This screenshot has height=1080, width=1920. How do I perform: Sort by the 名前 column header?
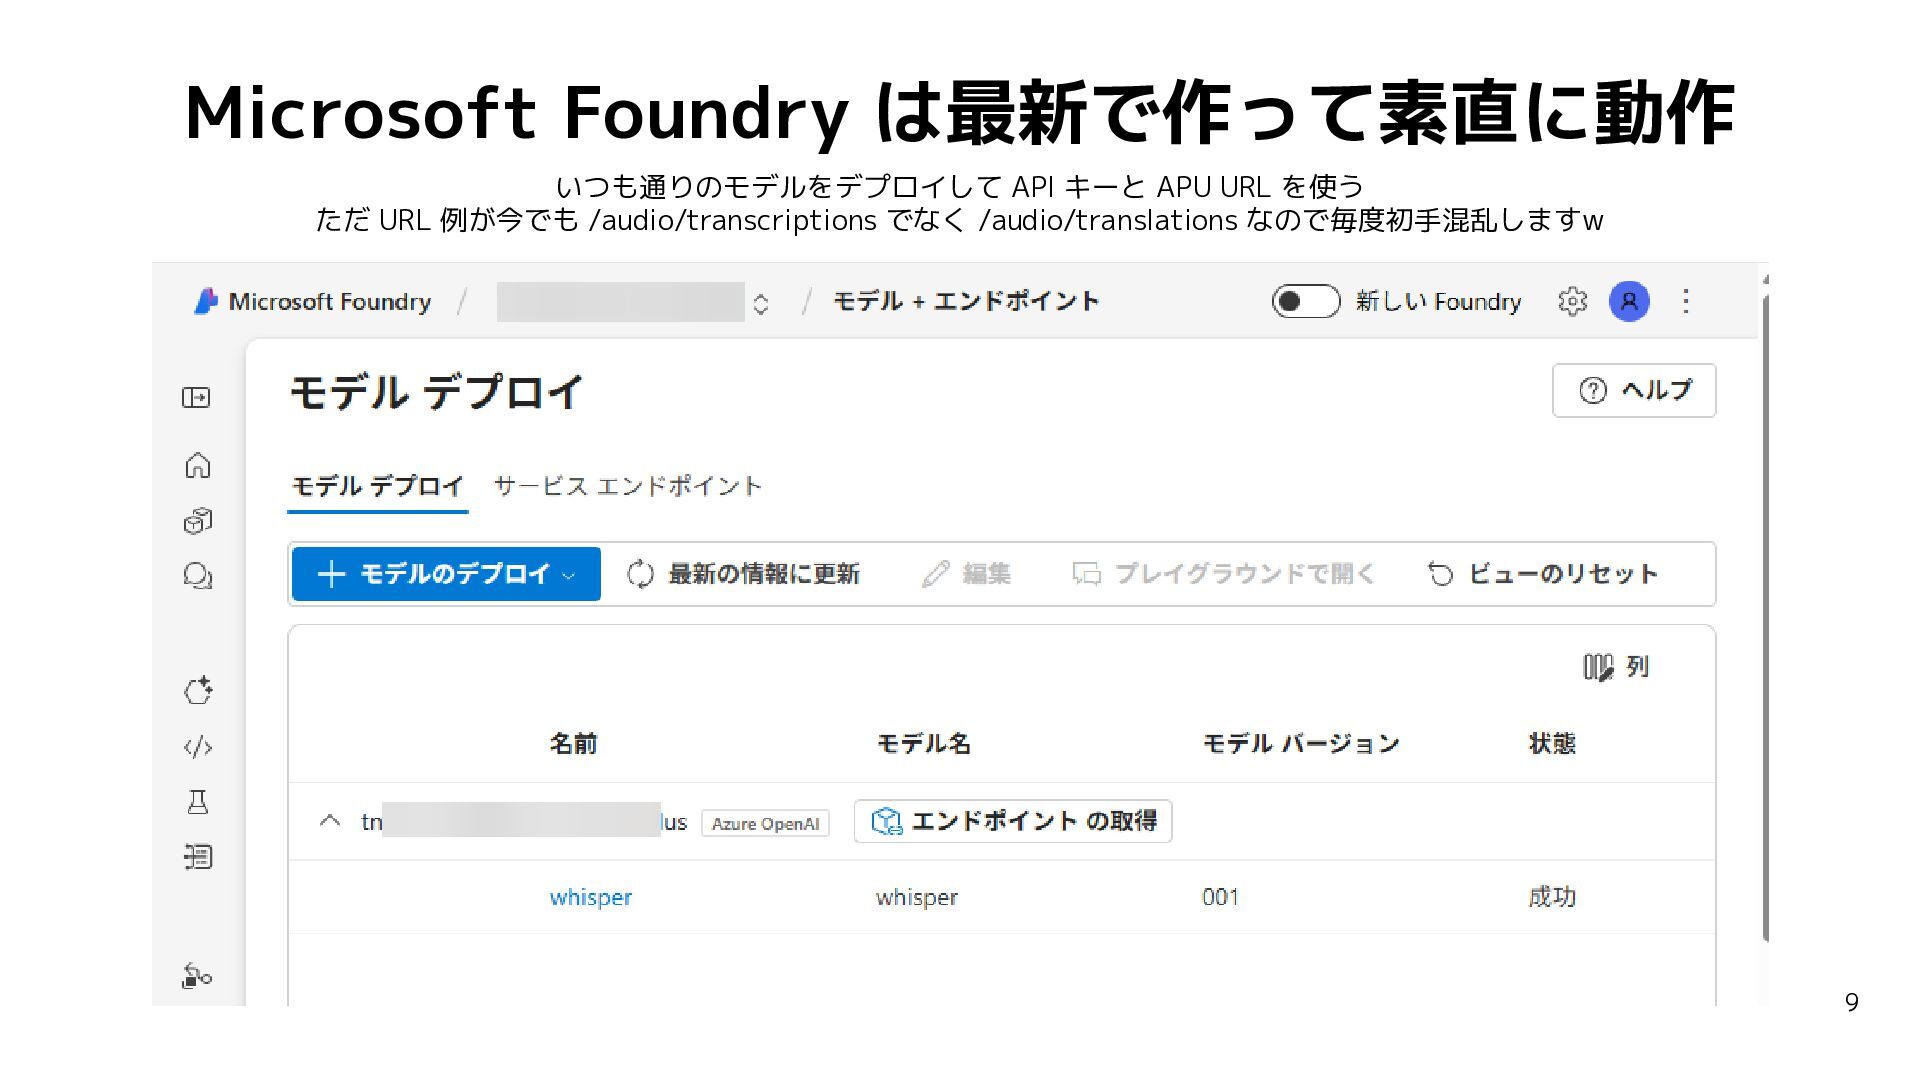point(573,744)
